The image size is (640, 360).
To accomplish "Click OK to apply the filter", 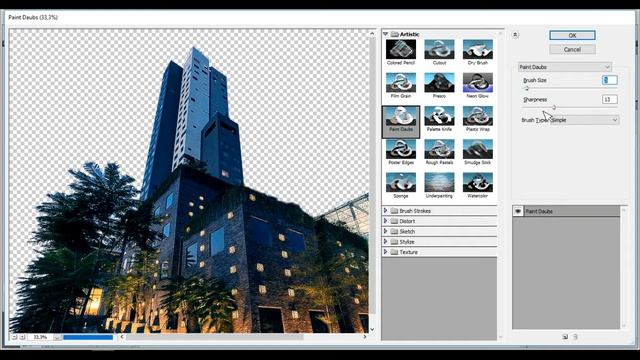I will point(572,36).
